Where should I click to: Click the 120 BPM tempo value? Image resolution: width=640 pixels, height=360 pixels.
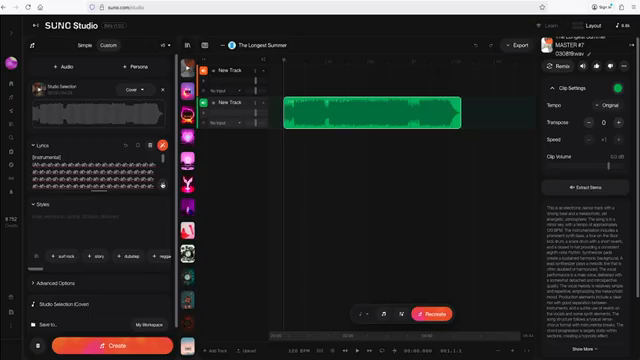click(x=299, y=351)
